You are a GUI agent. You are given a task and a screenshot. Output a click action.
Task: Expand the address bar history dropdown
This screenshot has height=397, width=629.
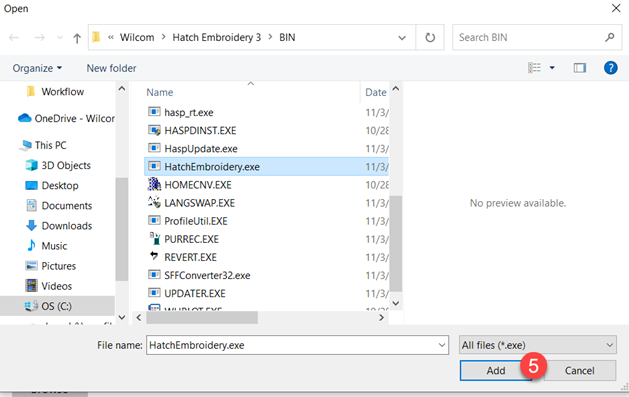(x=402, y=38)
